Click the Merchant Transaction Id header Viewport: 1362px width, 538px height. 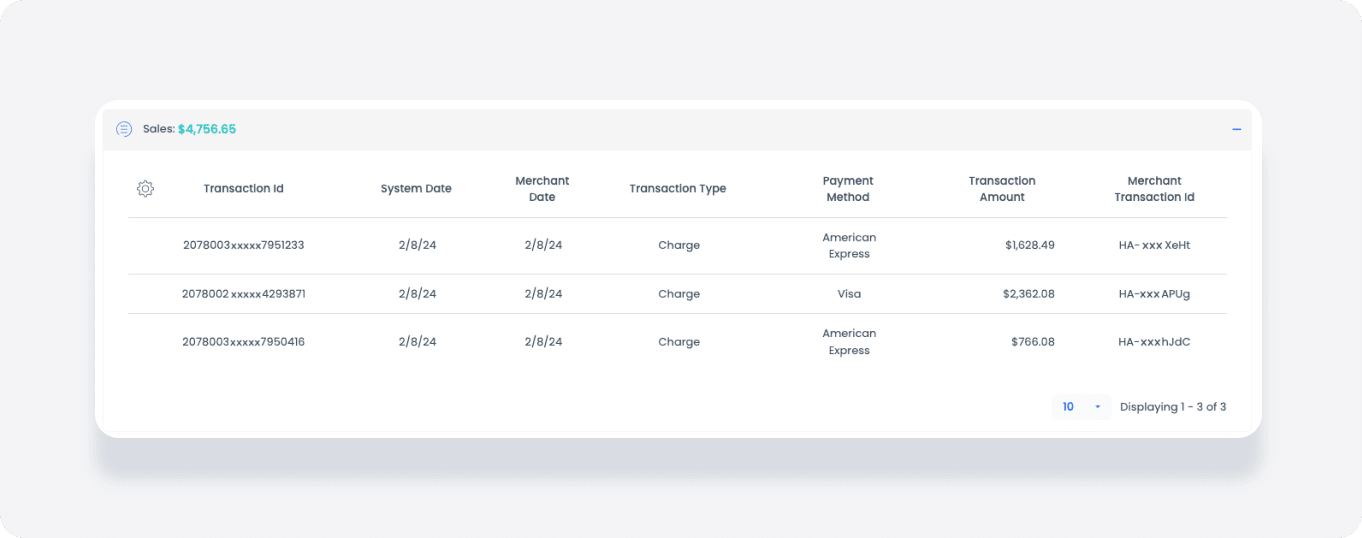point(1154,189)
